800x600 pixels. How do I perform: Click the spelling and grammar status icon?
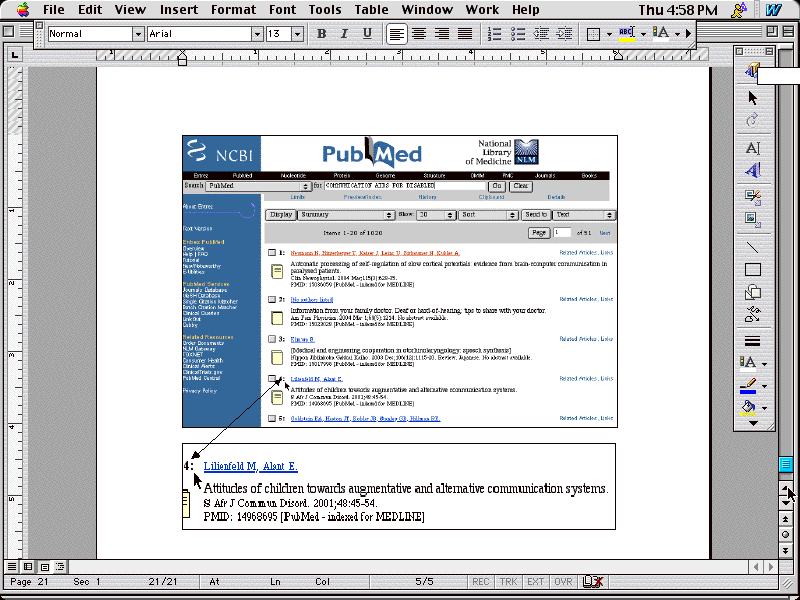pos(593,581)
